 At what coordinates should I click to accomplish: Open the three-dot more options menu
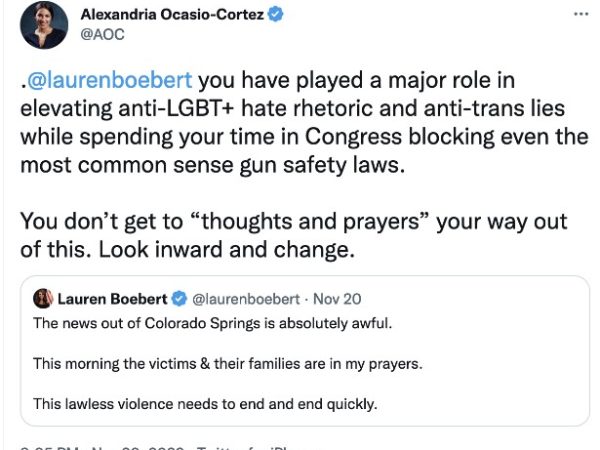pos(581,14)
